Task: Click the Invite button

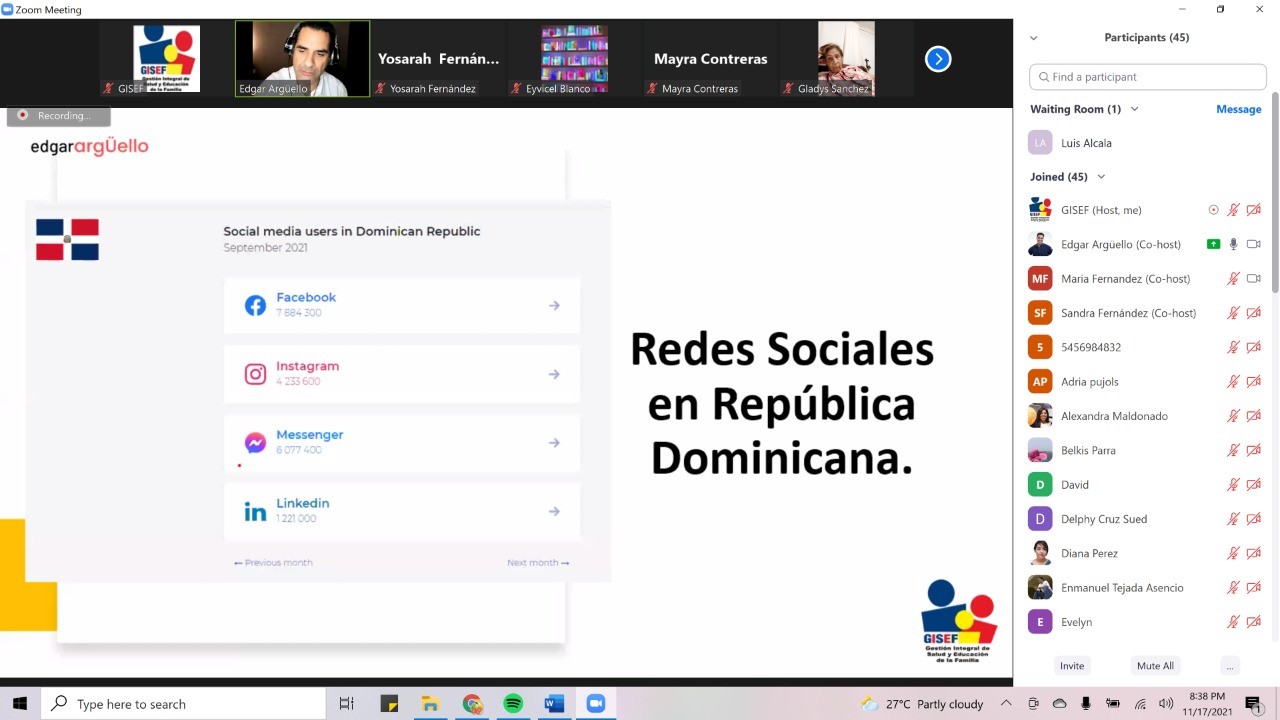Action: click(1071, 666)
